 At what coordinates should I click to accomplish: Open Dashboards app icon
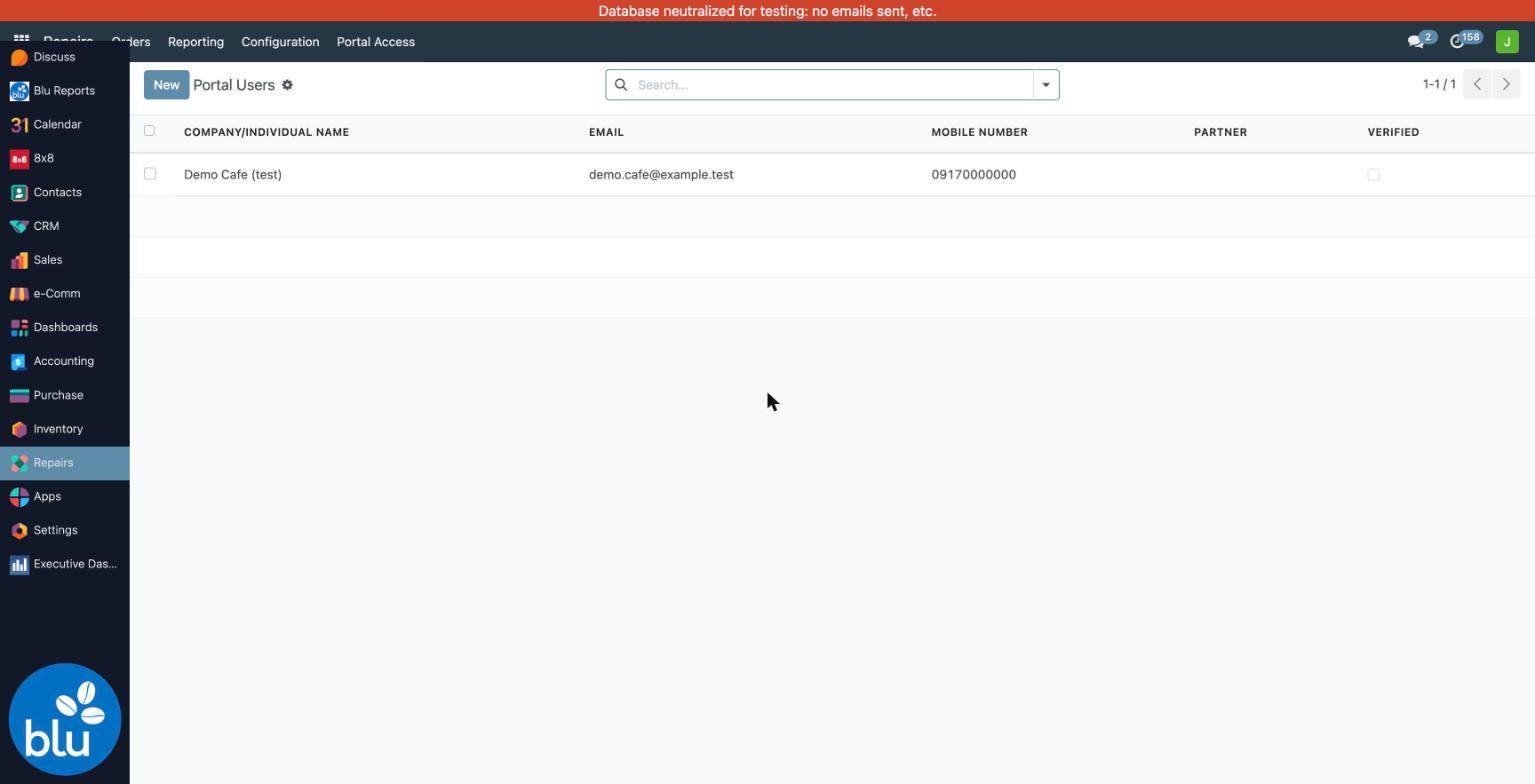tap(19, 328)
